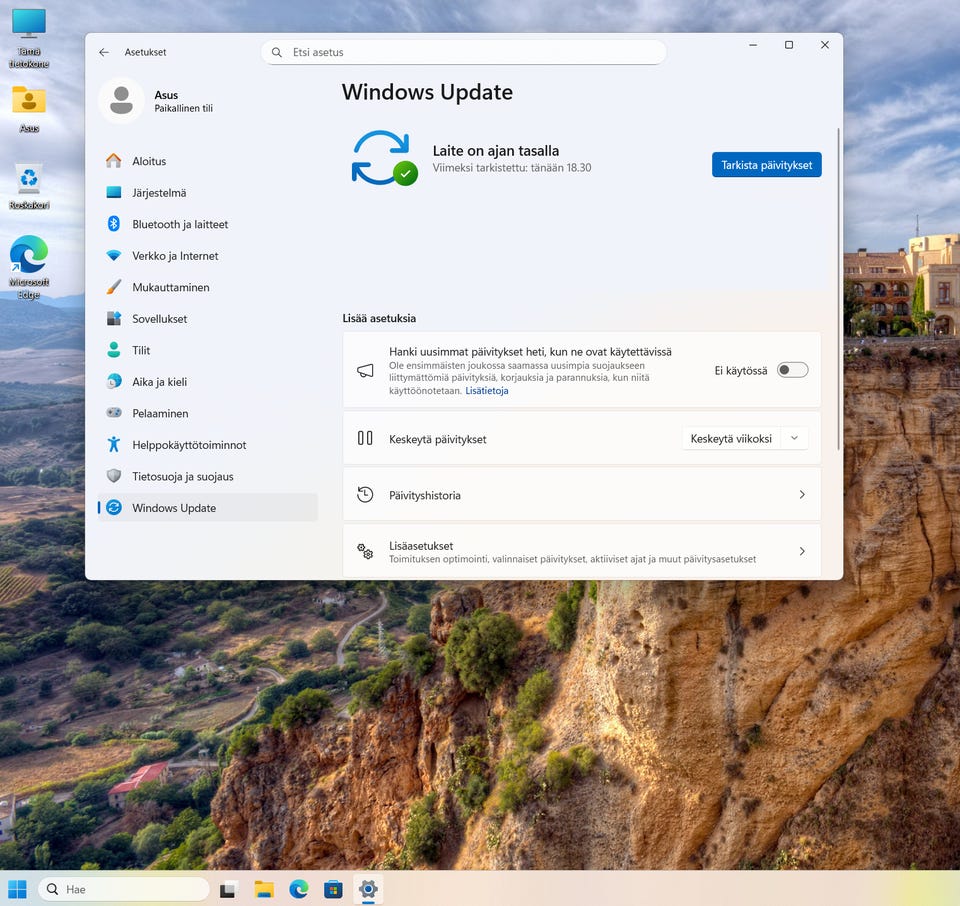960x906 pixels.
Task: Click the Päivityshistoria clock icon
Action: tap(365, 495)
